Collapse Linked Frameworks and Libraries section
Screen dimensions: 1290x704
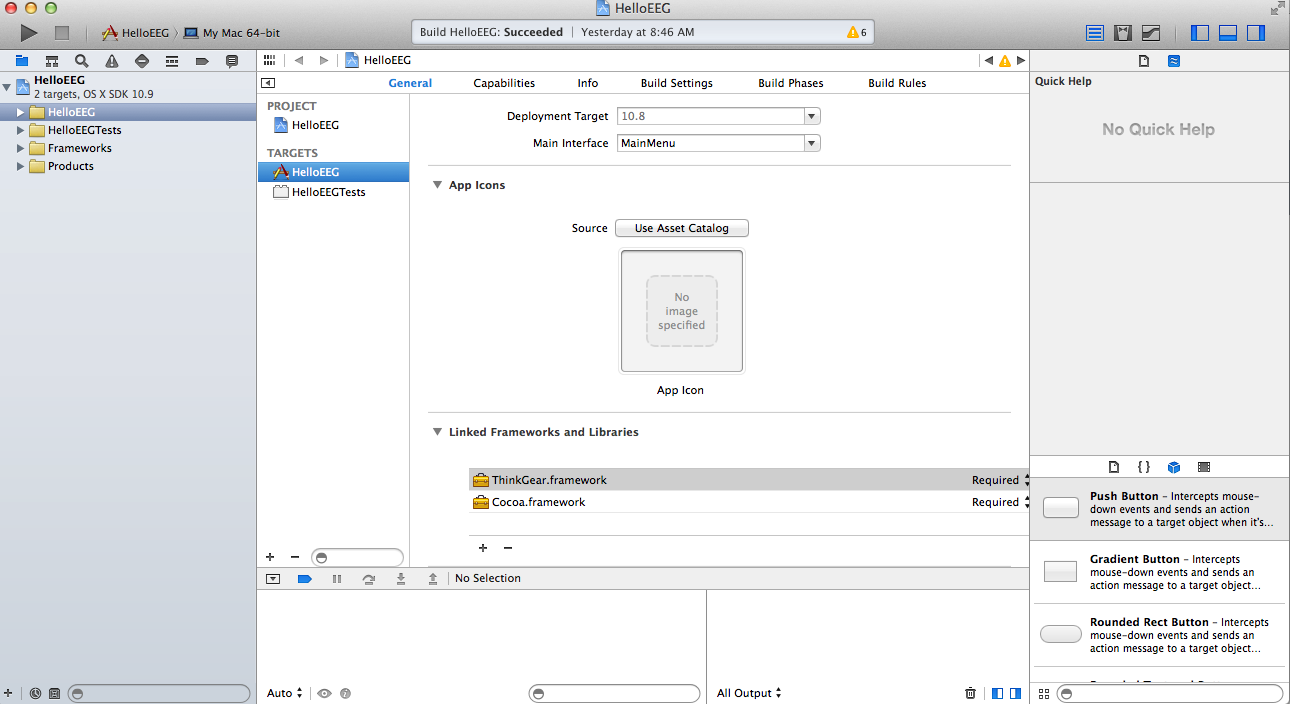pos(437,432)
